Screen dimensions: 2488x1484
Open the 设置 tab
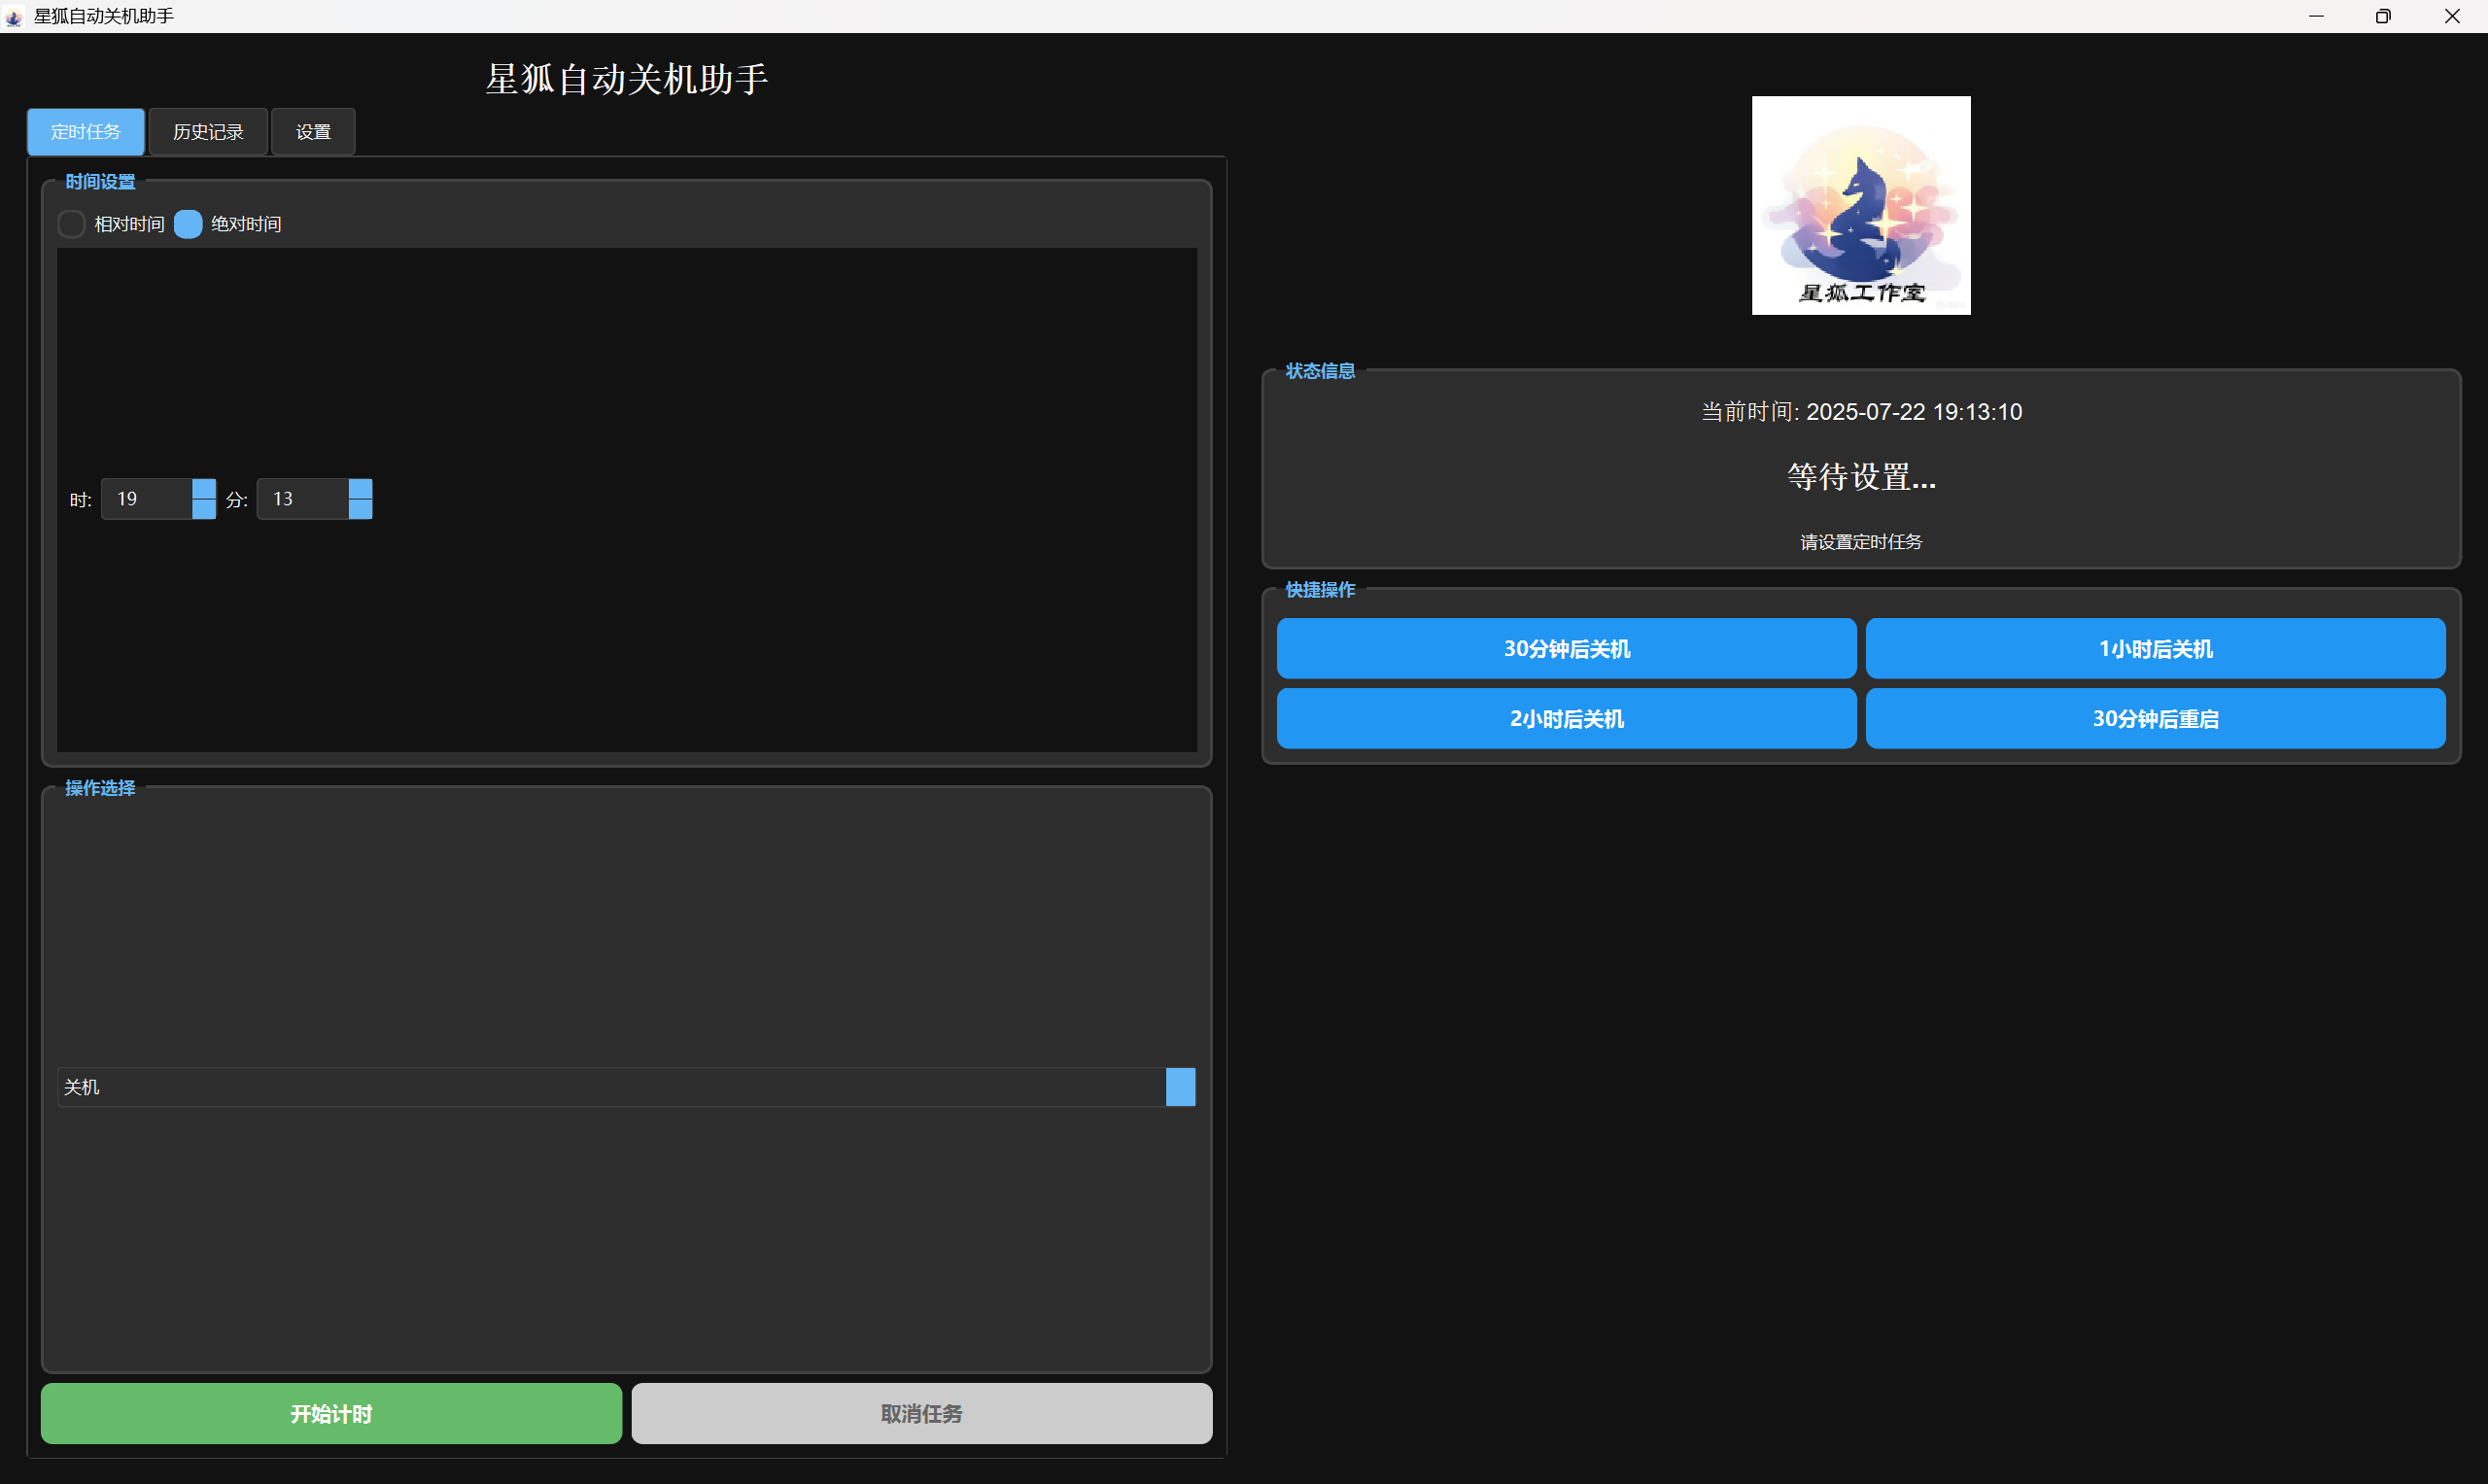pos(313,132)
